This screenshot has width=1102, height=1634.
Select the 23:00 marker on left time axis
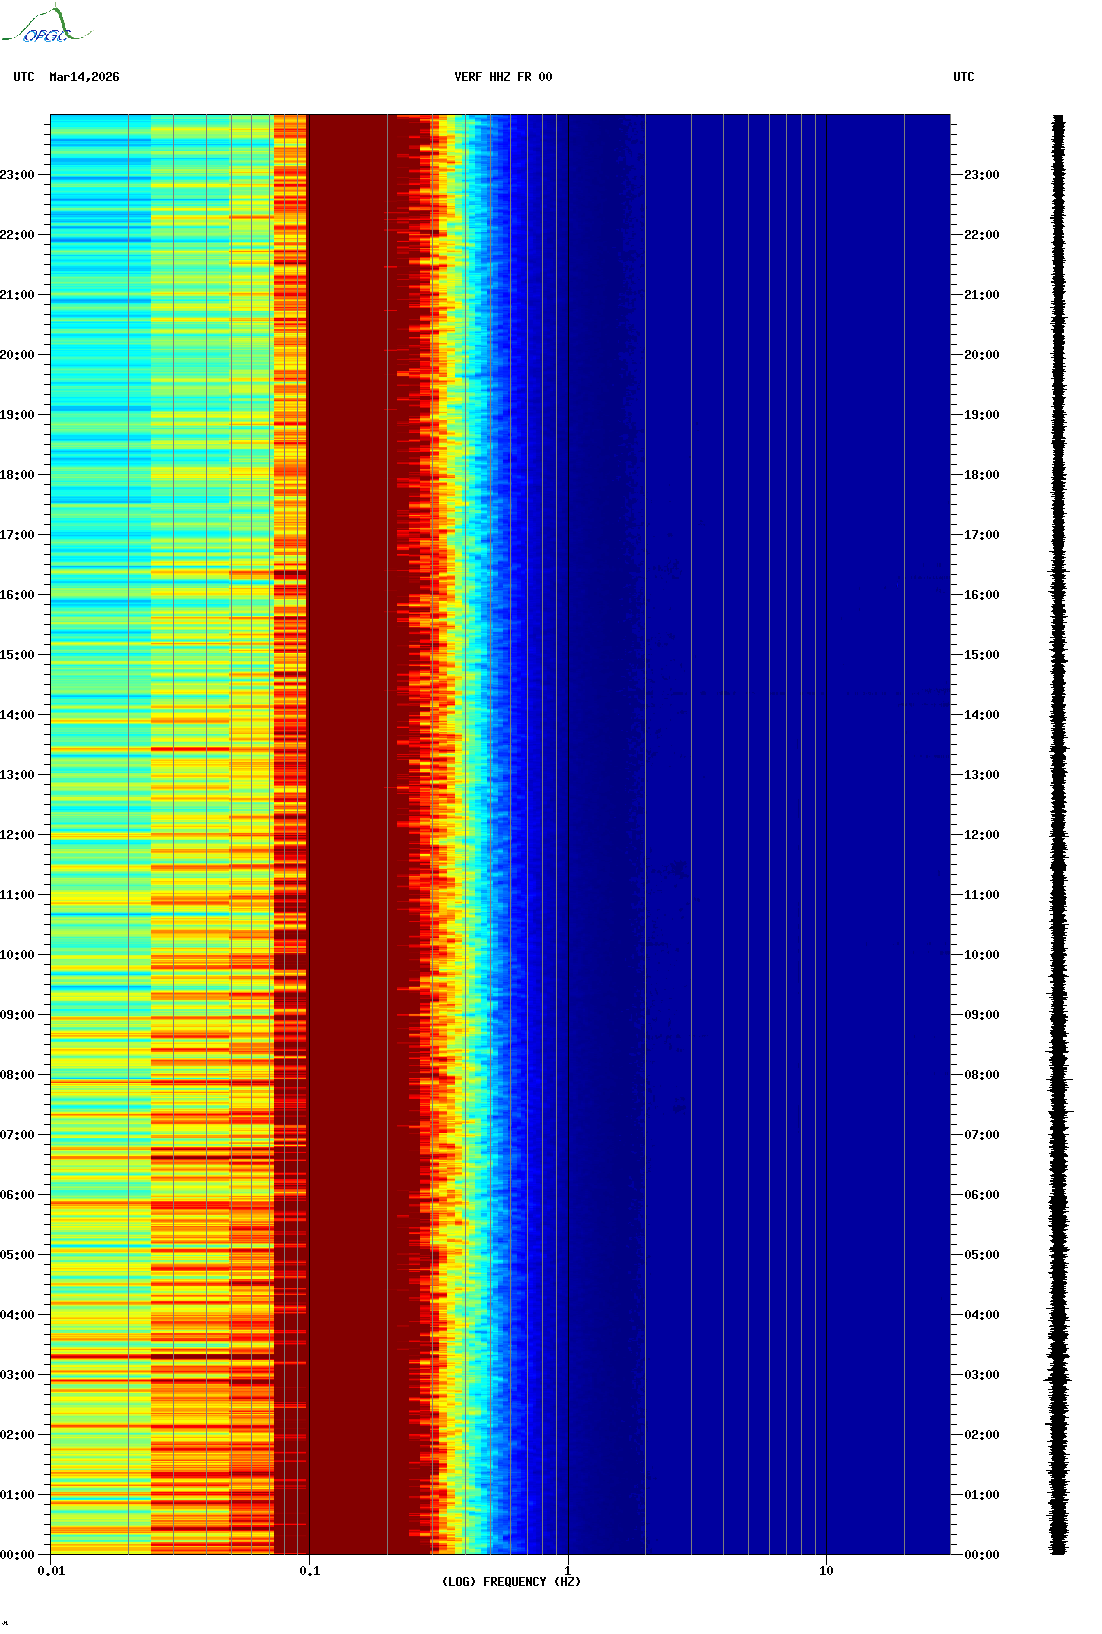click(18, 175)
